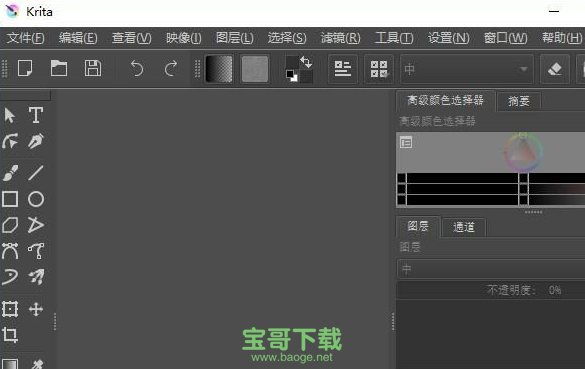585x369 pixels.
Task: Redo the last action
Action: (171, 69)
